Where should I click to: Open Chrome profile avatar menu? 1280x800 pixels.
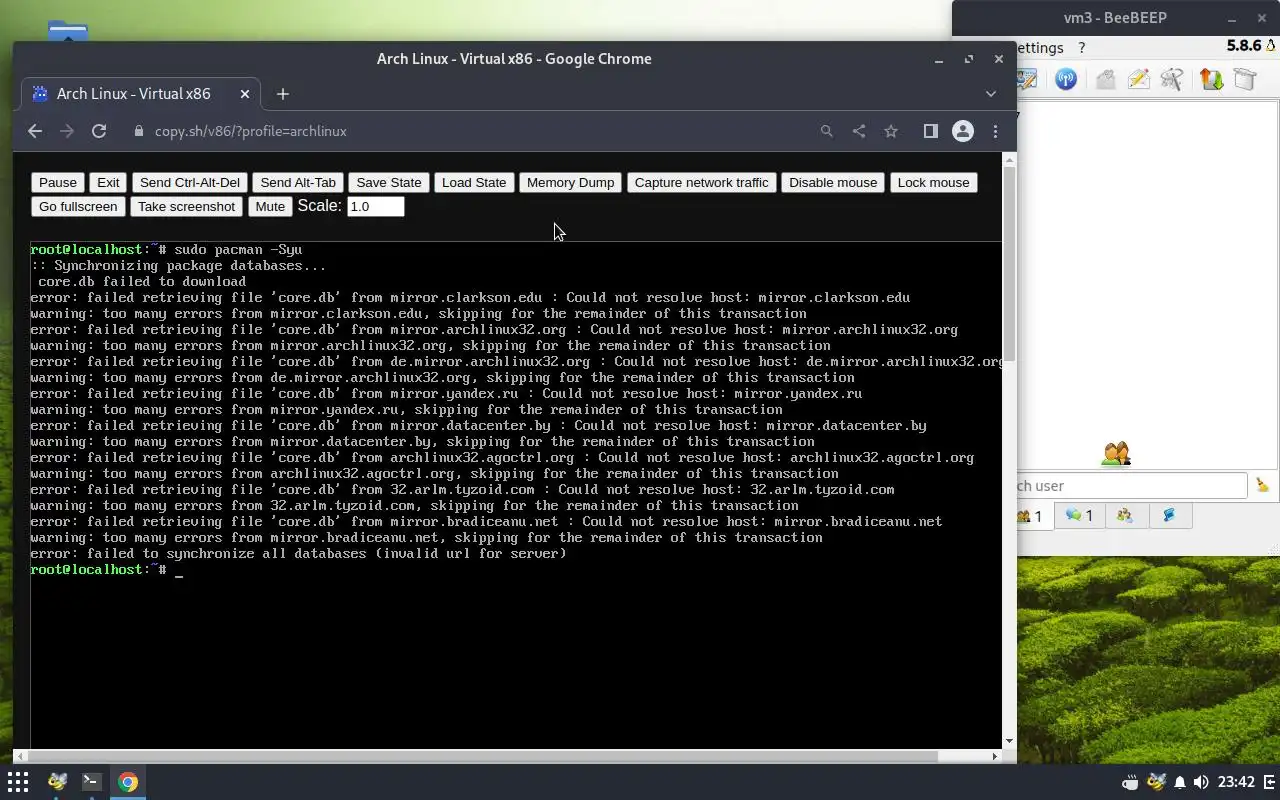963,131
